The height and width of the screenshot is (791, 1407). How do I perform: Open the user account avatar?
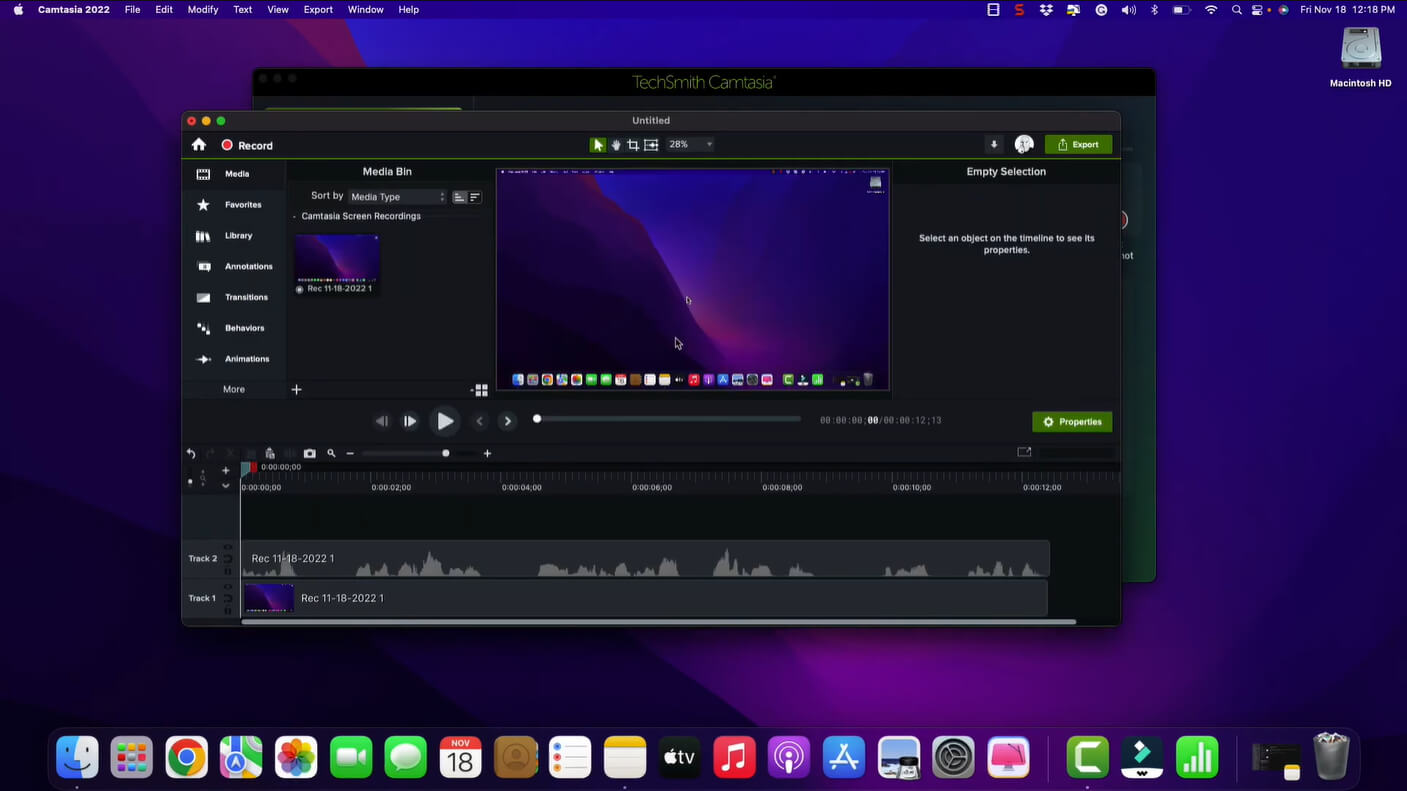pyautogui.click(x=1024, y=144)
